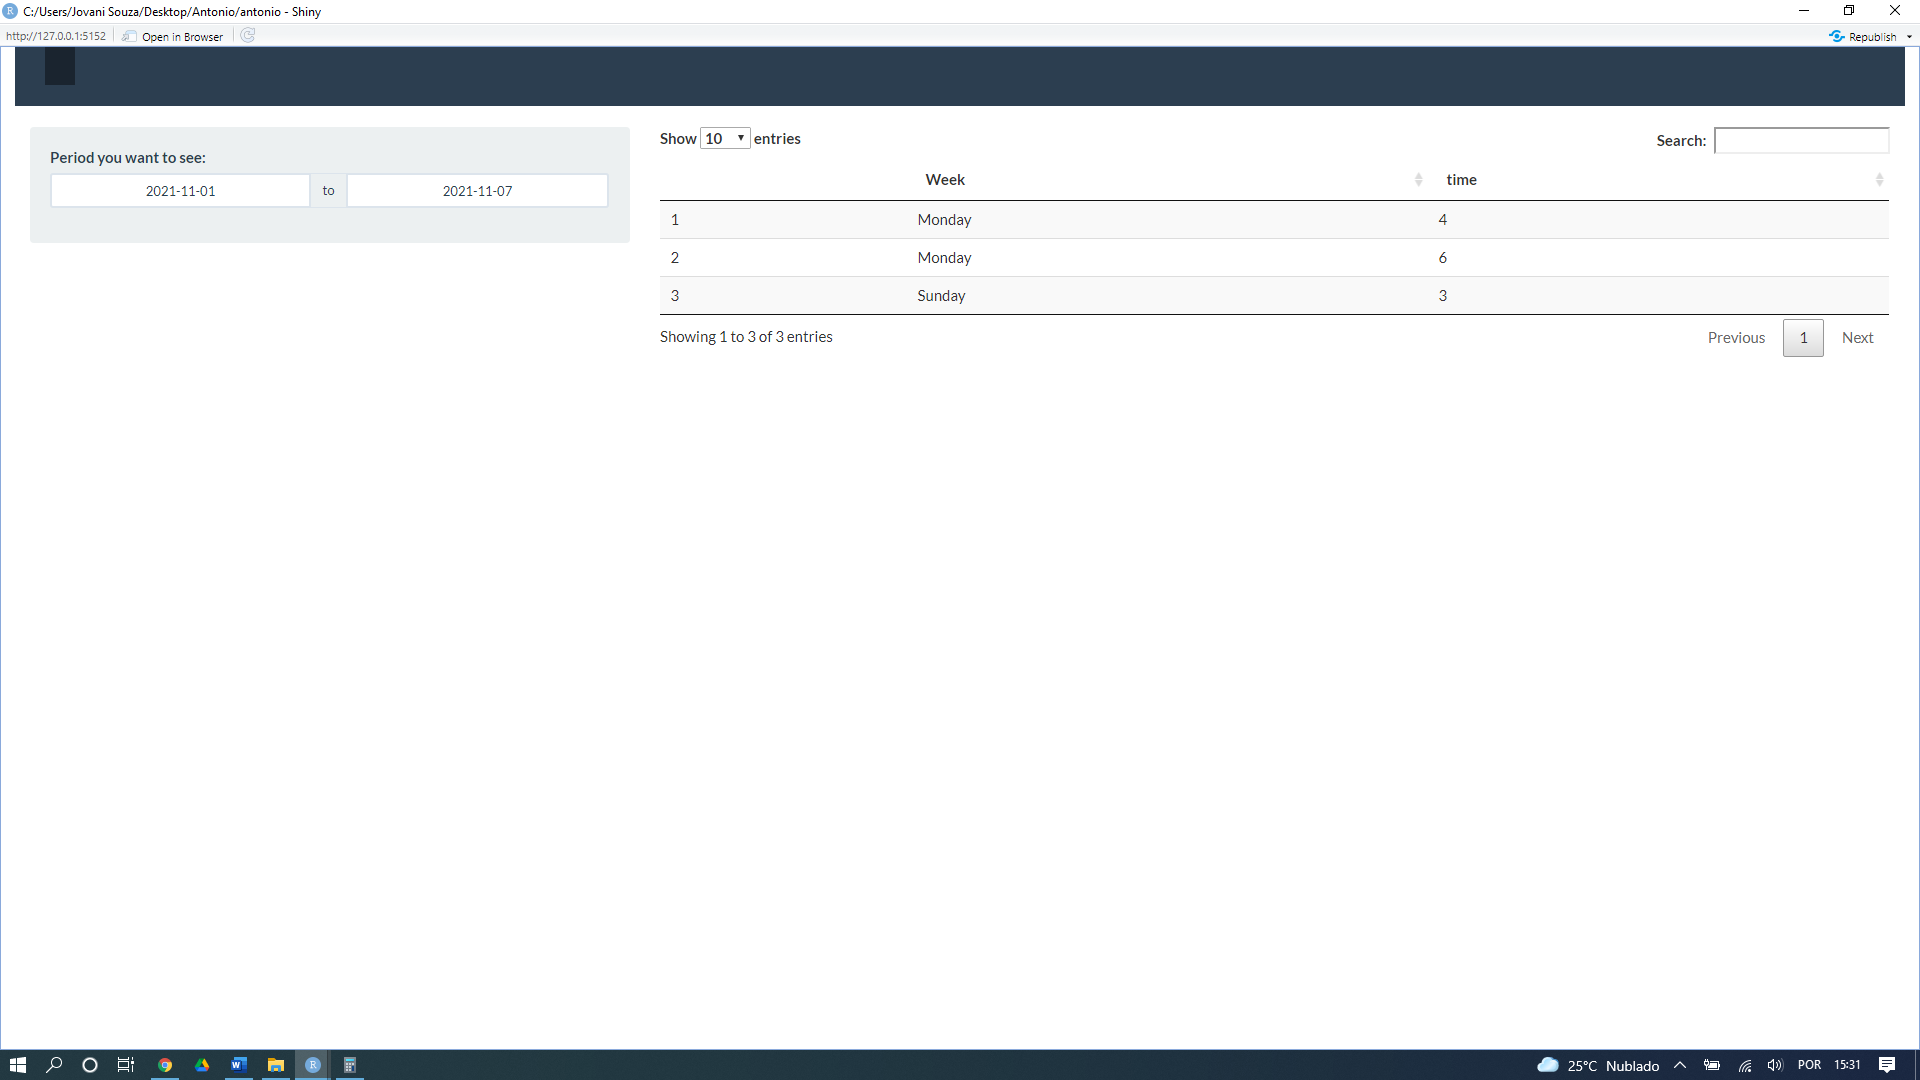Open the notifications action center icon
Image resolution: width=1920 pixels, height=1080 pixels.
click(x=1887, y=1065)
